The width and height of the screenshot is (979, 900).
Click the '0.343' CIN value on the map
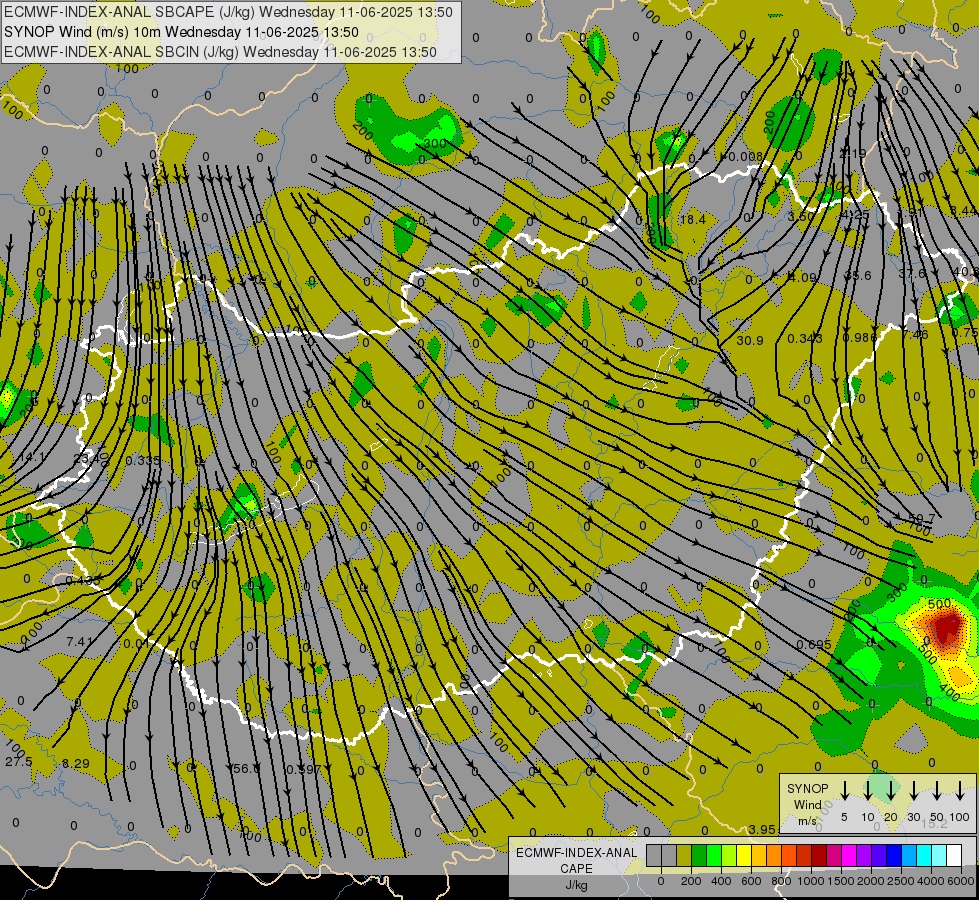click(804, 339)
